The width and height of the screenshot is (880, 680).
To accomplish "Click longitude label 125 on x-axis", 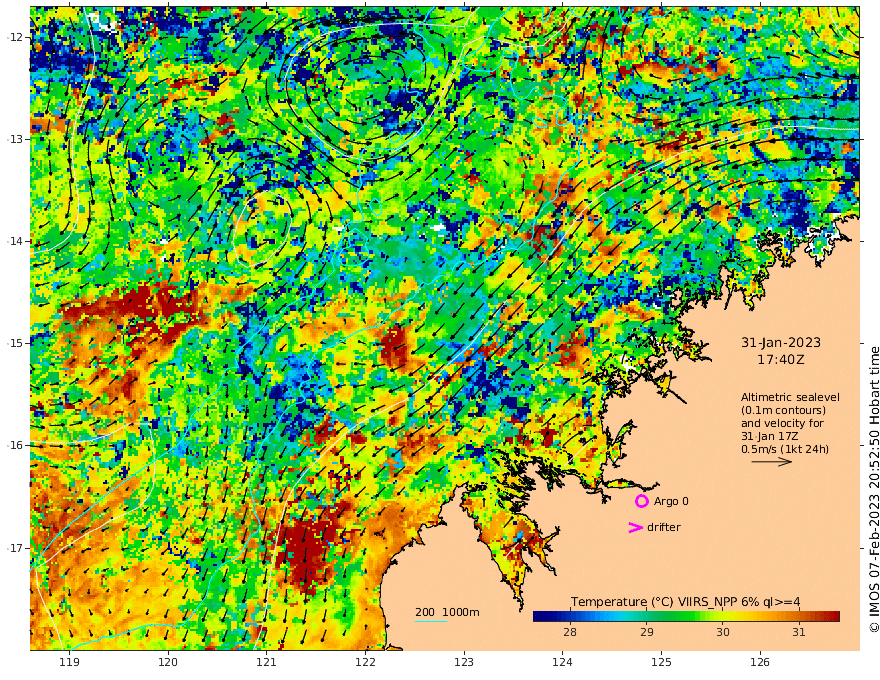I will pos(661,662).
